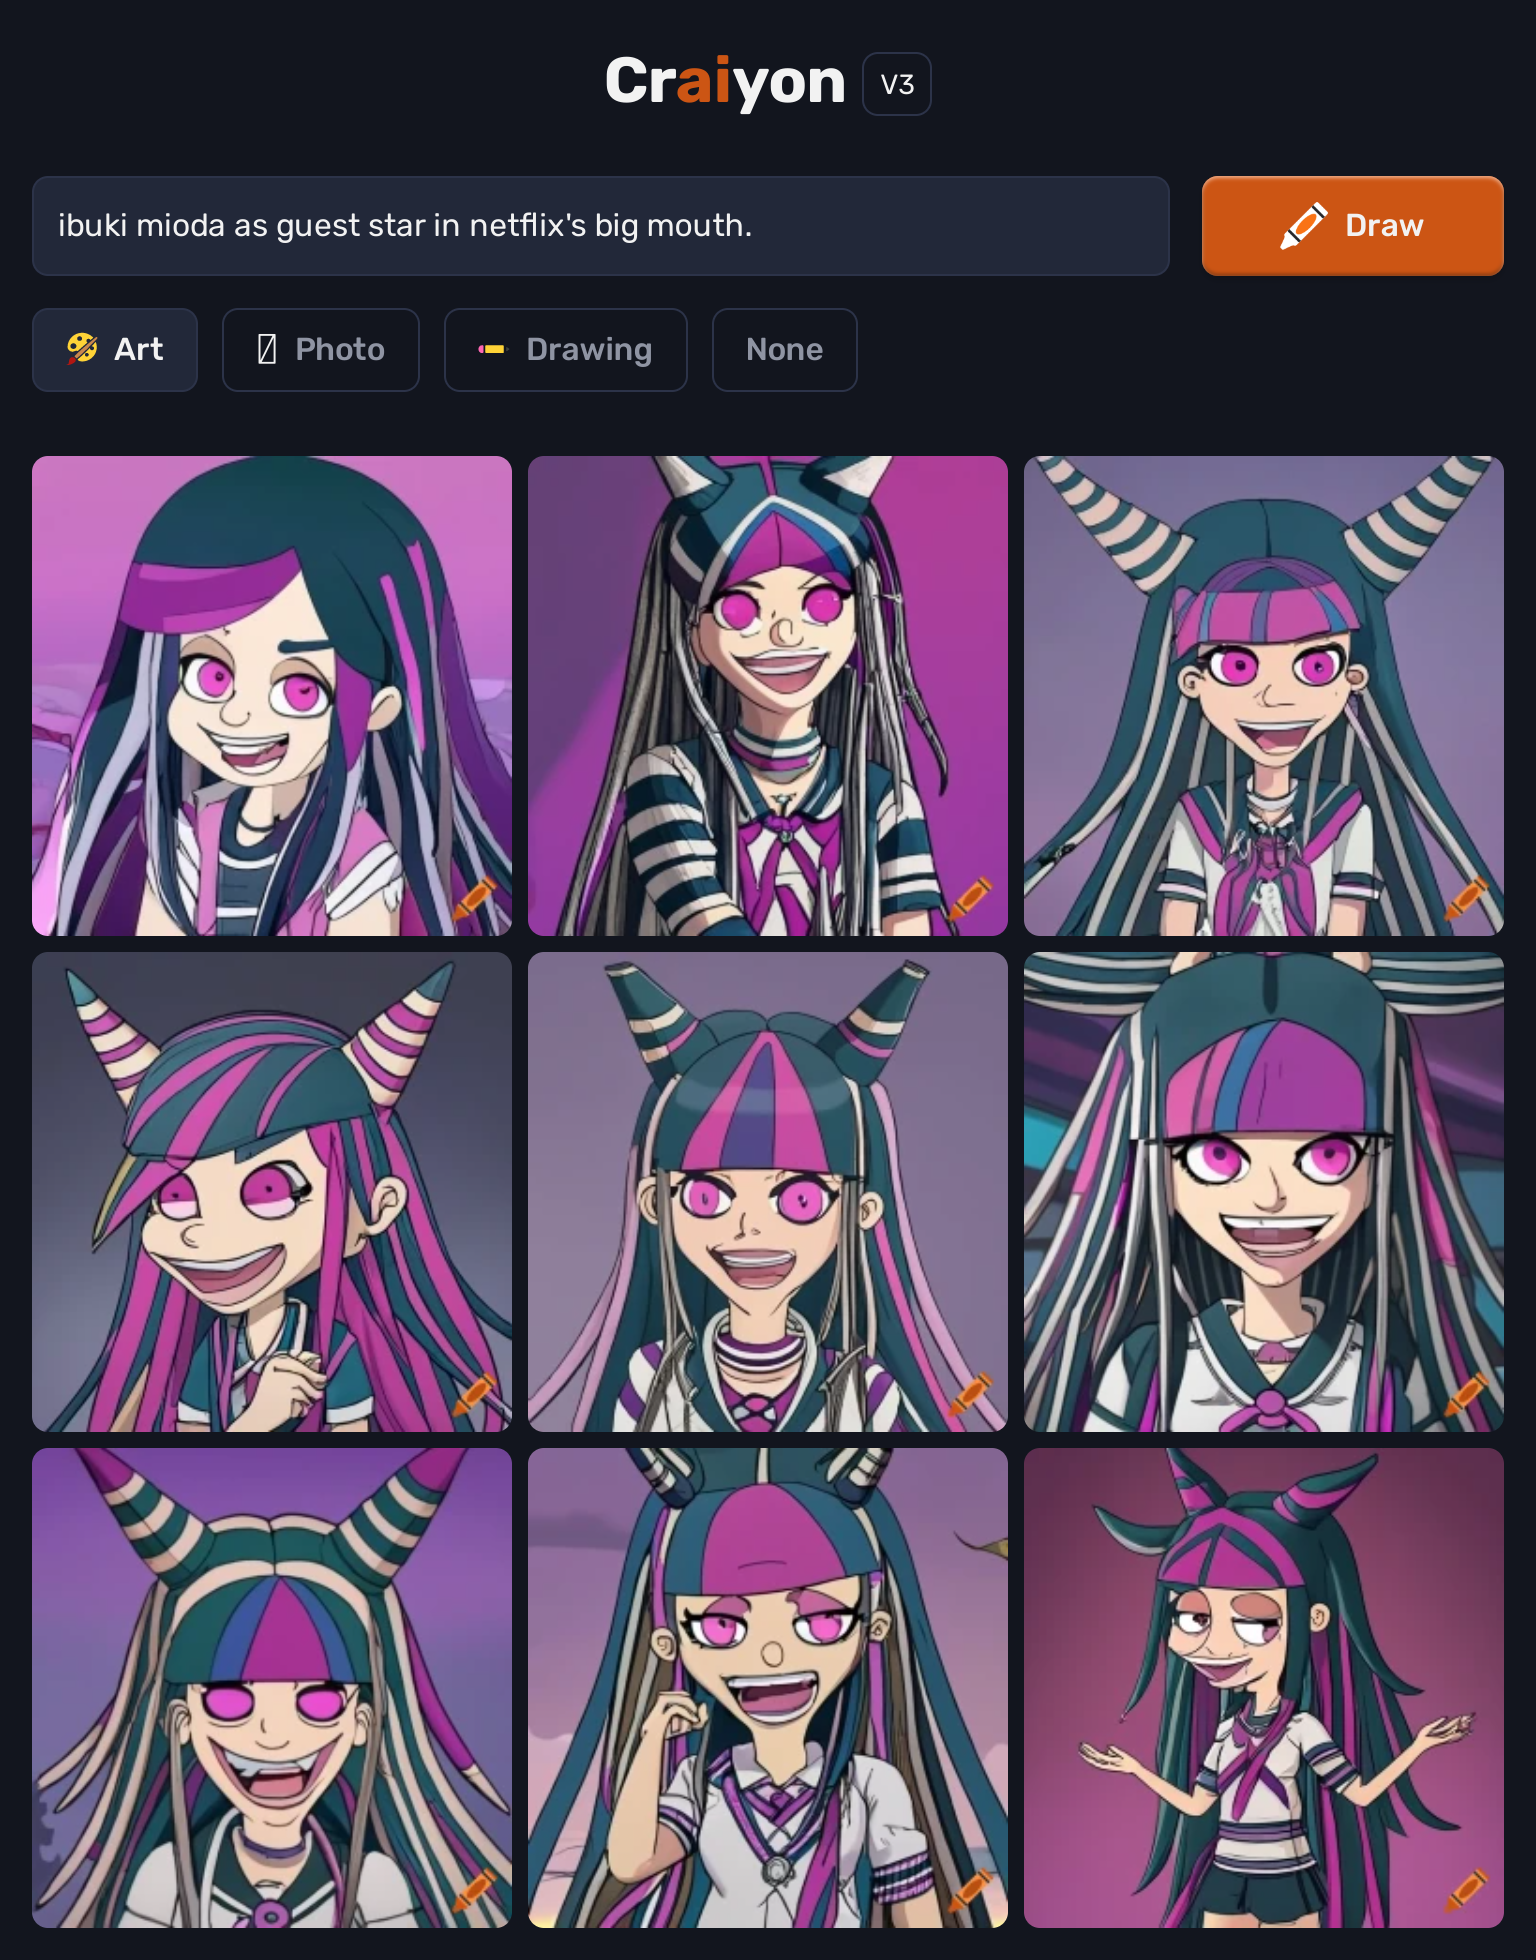Click the icon beside the Photo label
Viewport: 1536px width, 1960px height.
click(x=267, y=349)
